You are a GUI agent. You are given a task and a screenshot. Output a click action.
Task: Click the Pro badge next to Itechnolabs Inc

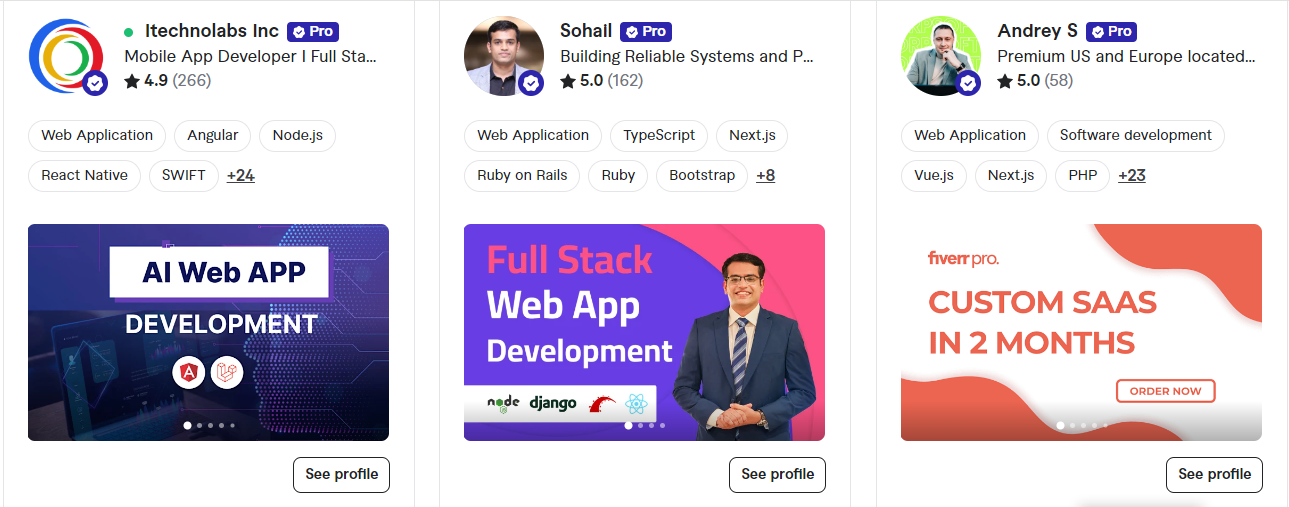click(x=313, y=31)
